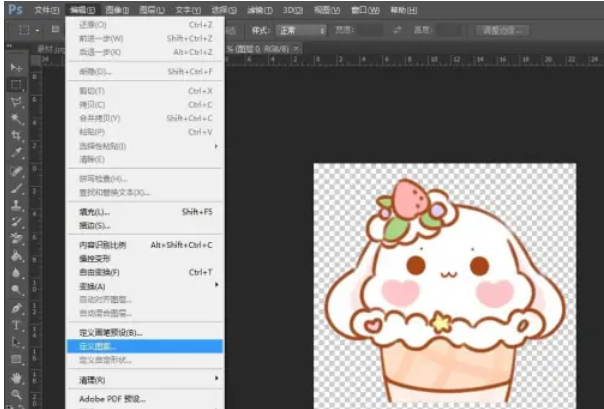604x409 pixels.
Task: Open the 样式 dropdown in options bar
Action: 301,31
